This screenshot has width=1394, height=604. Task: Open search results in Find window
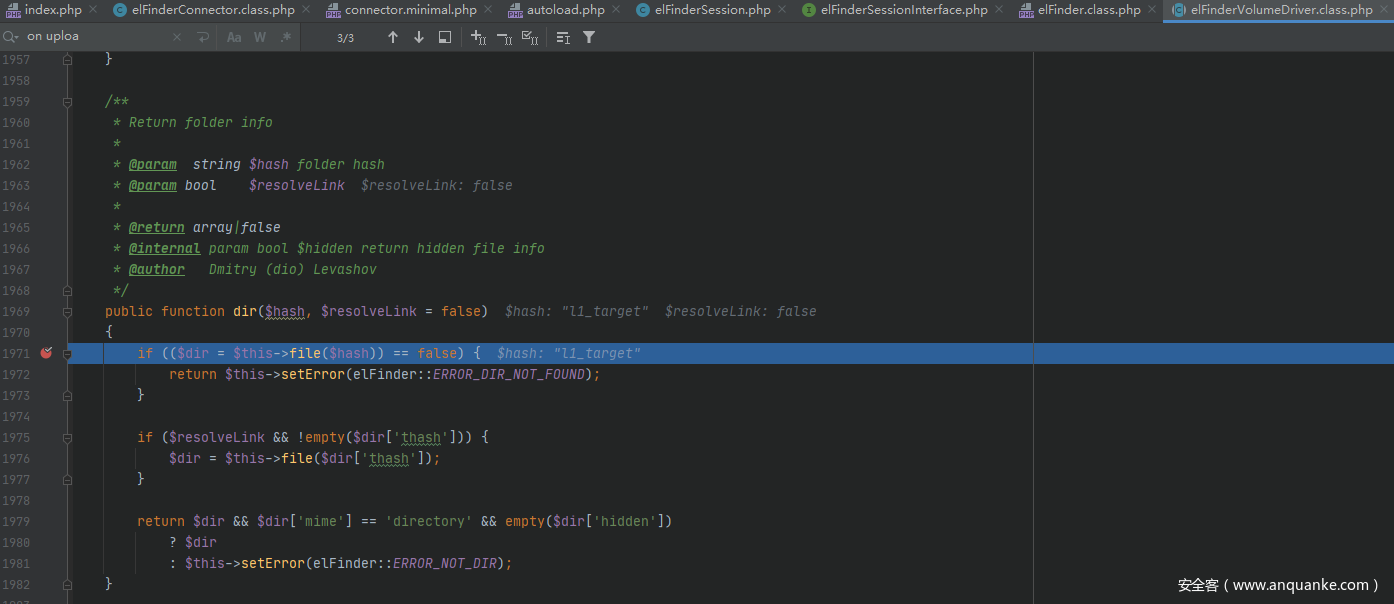(445, 37)
